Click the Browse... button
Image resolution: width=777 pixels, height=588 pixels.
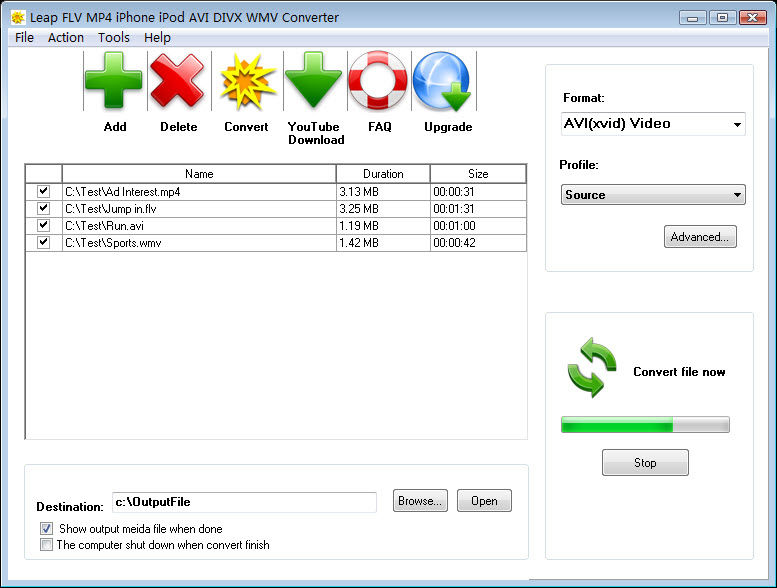(420, 501)
